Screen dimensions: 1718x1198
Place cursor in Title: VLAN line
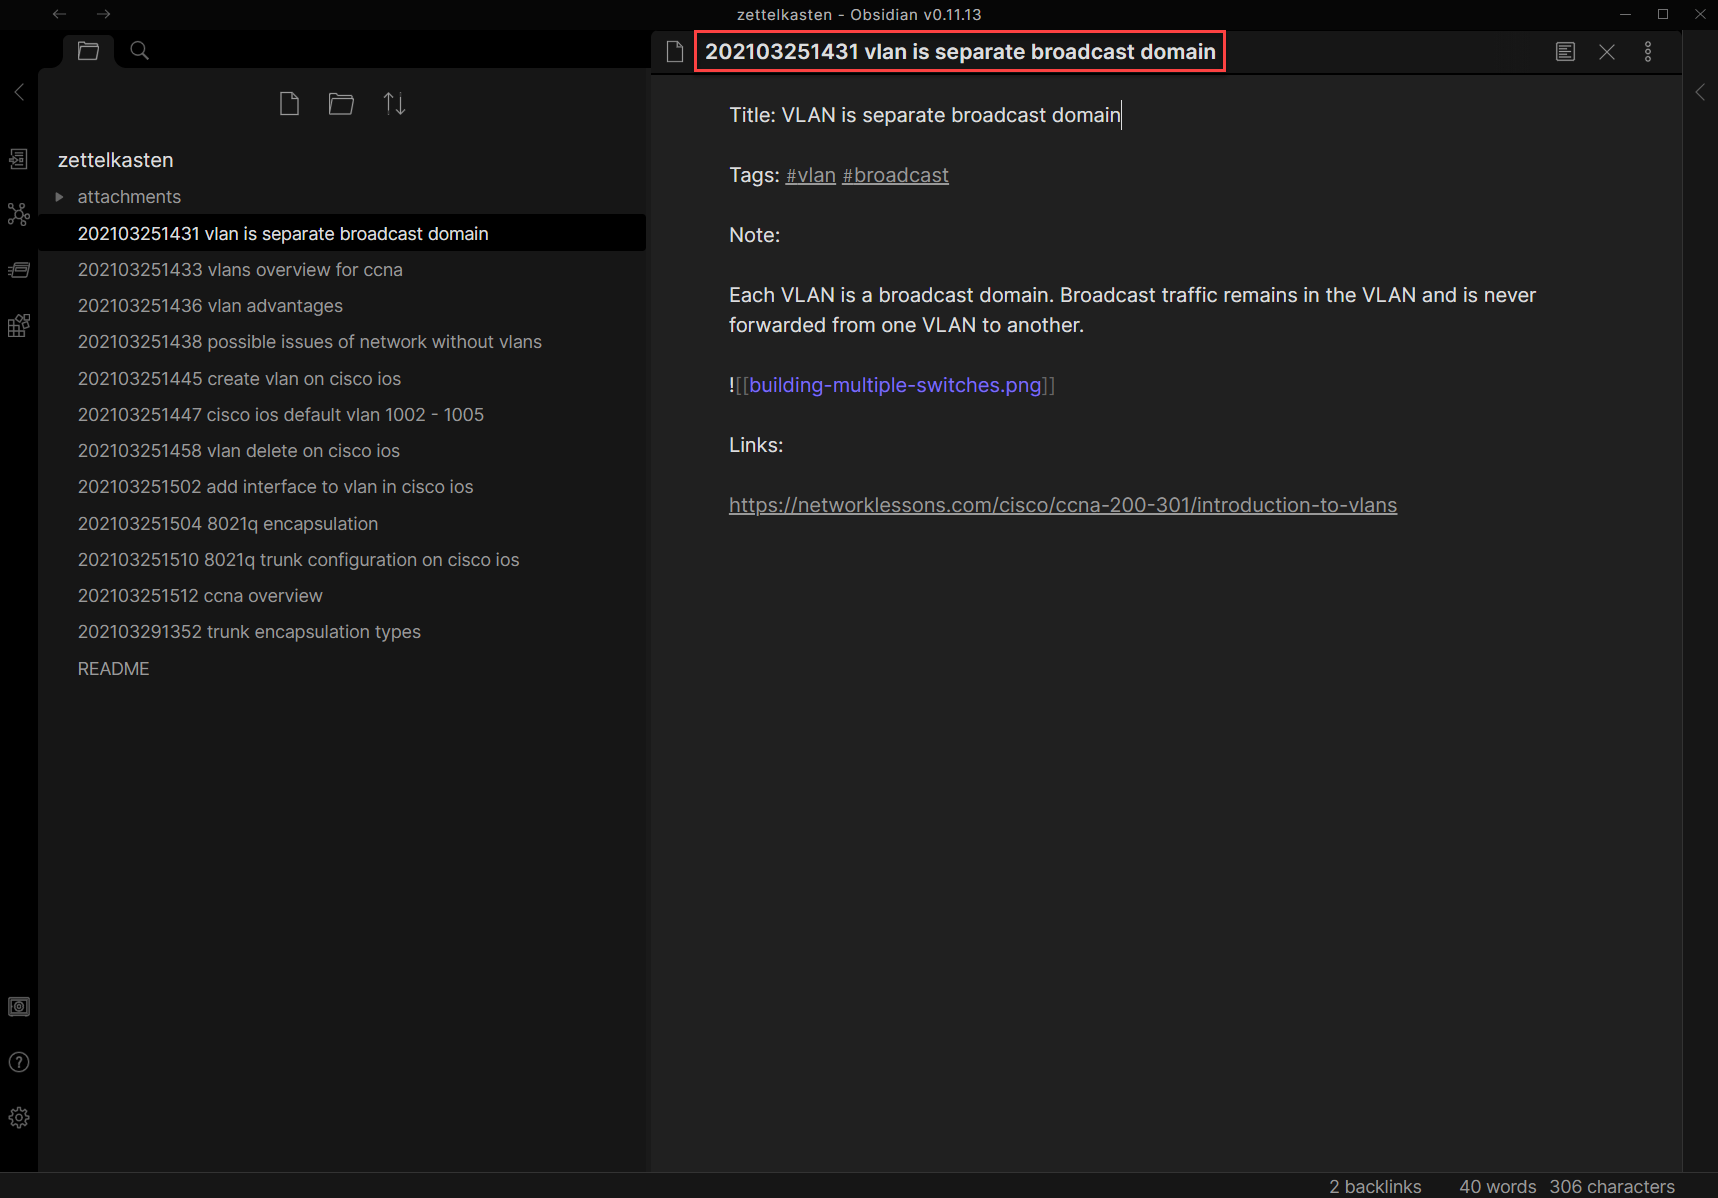(925, 115)
